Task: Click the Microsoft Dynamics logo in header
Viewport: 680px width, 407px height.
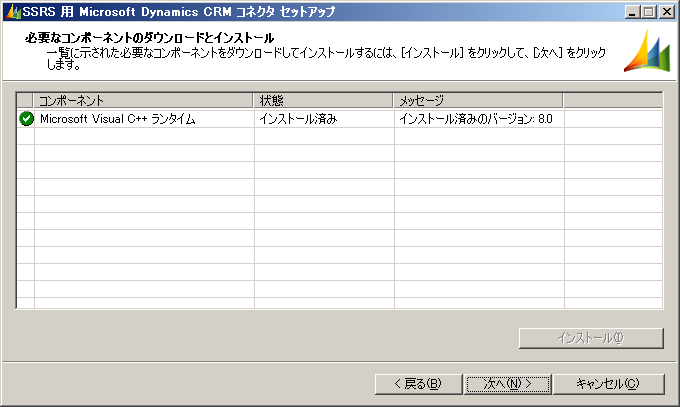Action: coord(647,51)
